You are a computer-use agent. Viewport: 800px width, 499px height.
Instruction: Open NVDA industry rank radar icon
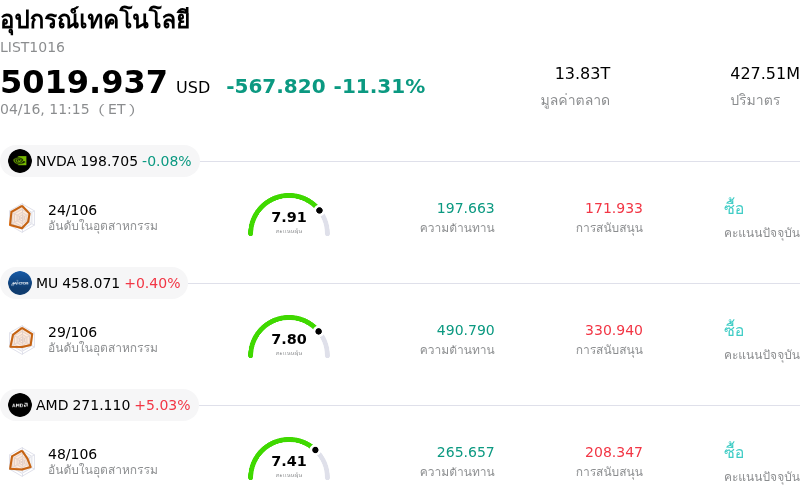21,217
